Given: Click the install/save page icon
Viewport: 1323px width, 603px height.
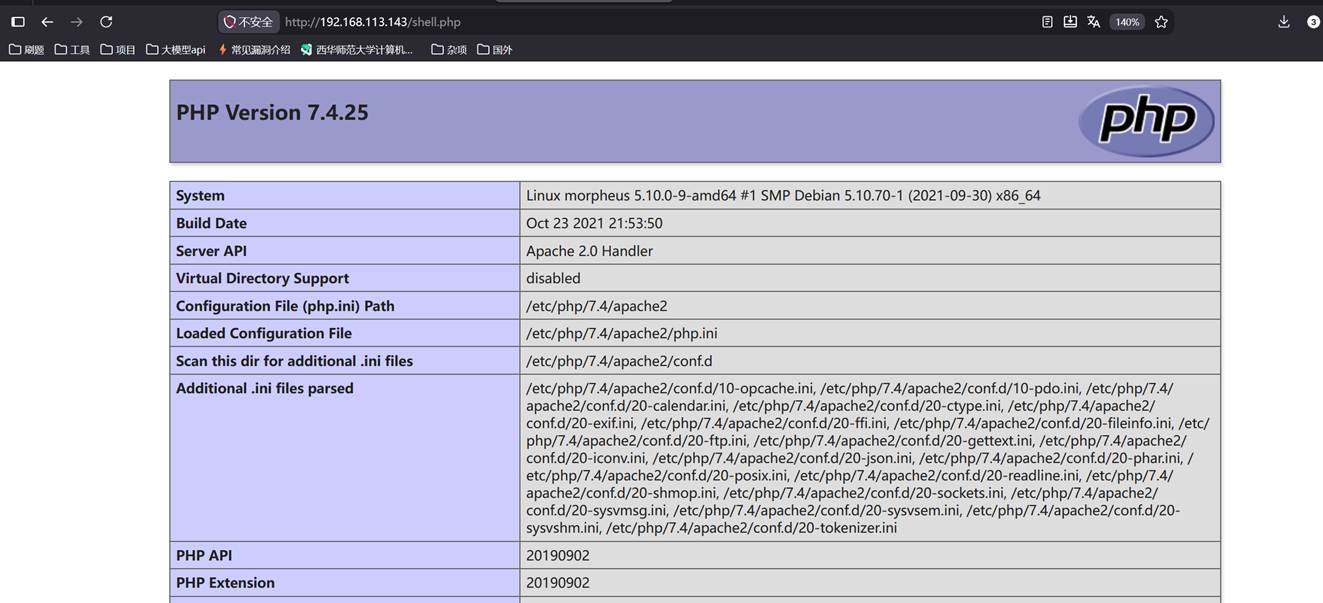Looking at the screenshot, I should pos(1070,22).
